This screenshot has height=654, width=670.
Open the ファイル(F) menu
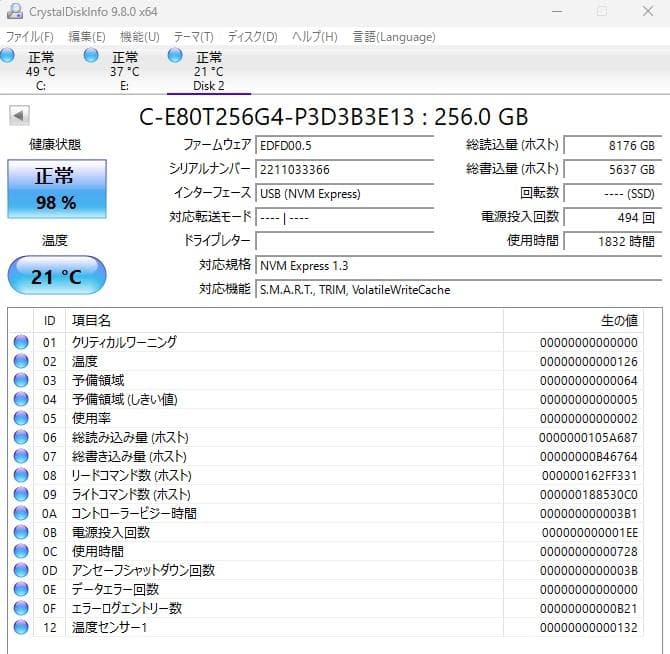point(29,37)
